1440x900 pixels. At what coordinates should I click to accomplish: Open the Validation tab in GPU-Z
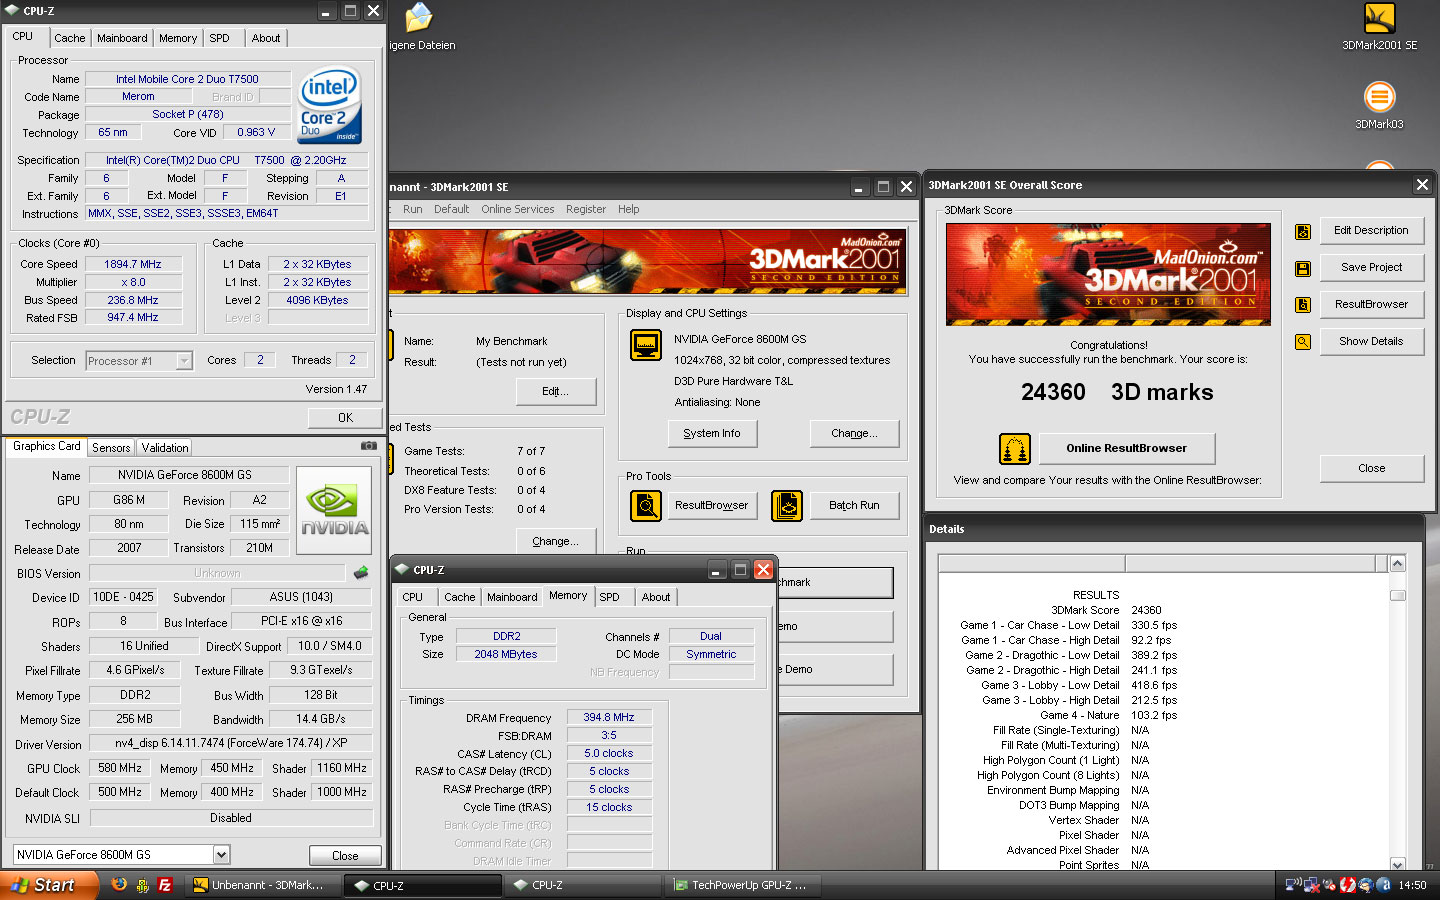click(x=164, y=448)
